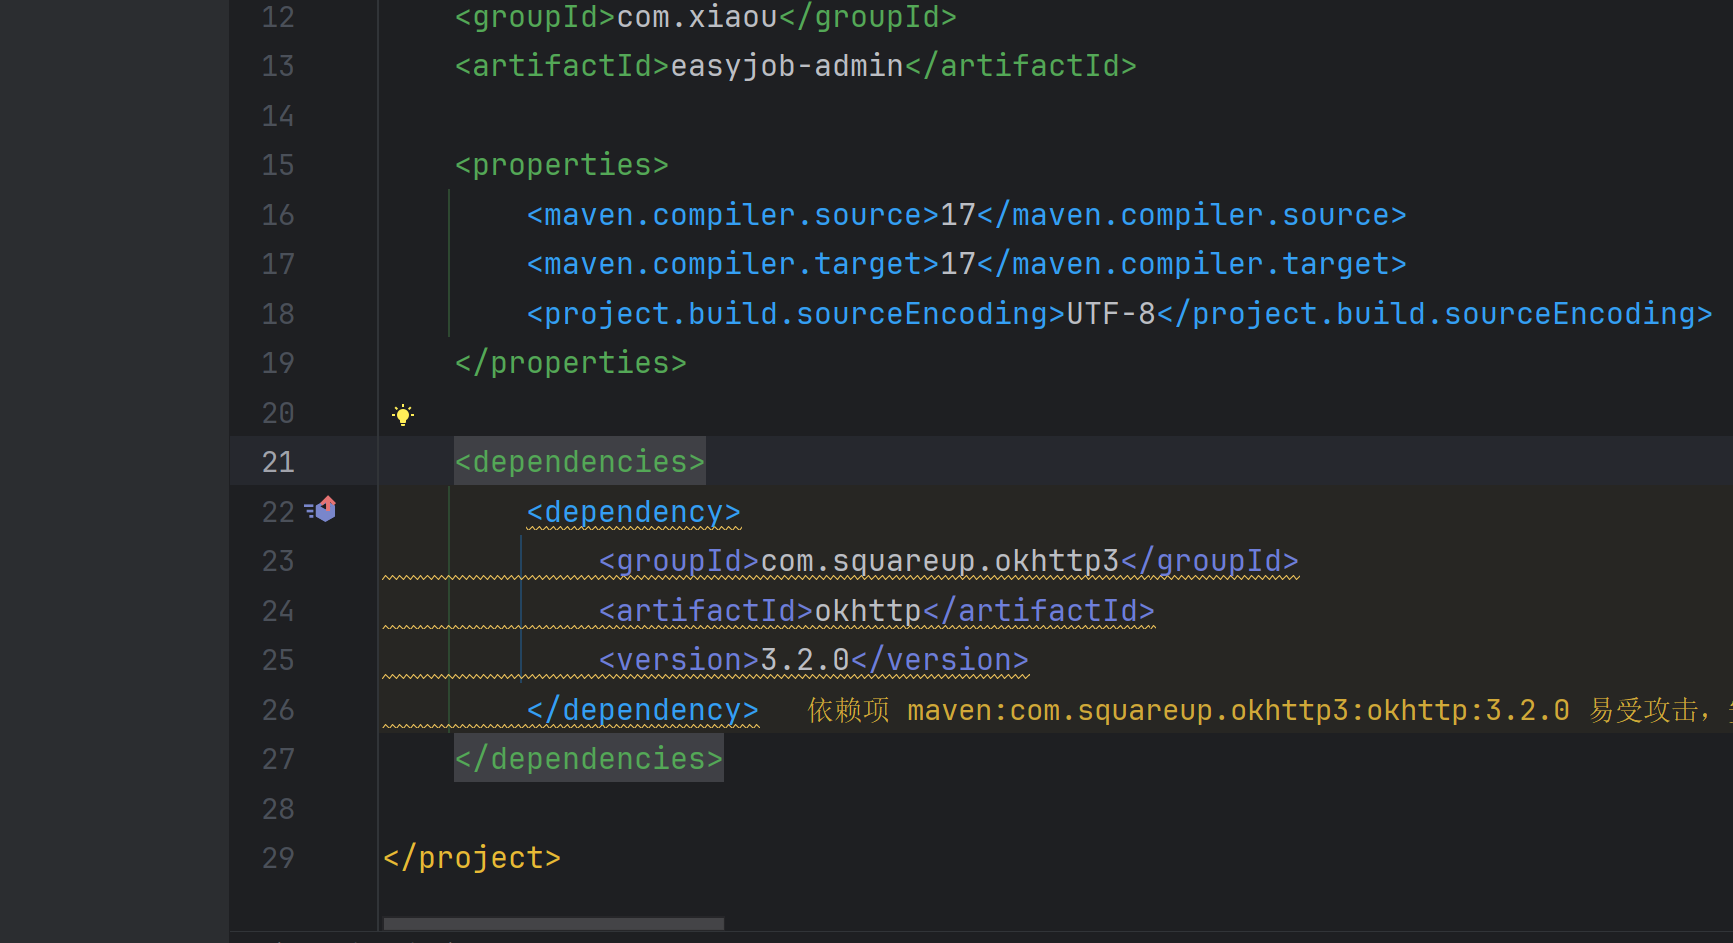The image size is (1733, 943).
Task: Click line number 29 in the gutter
Action: [278, 858]
